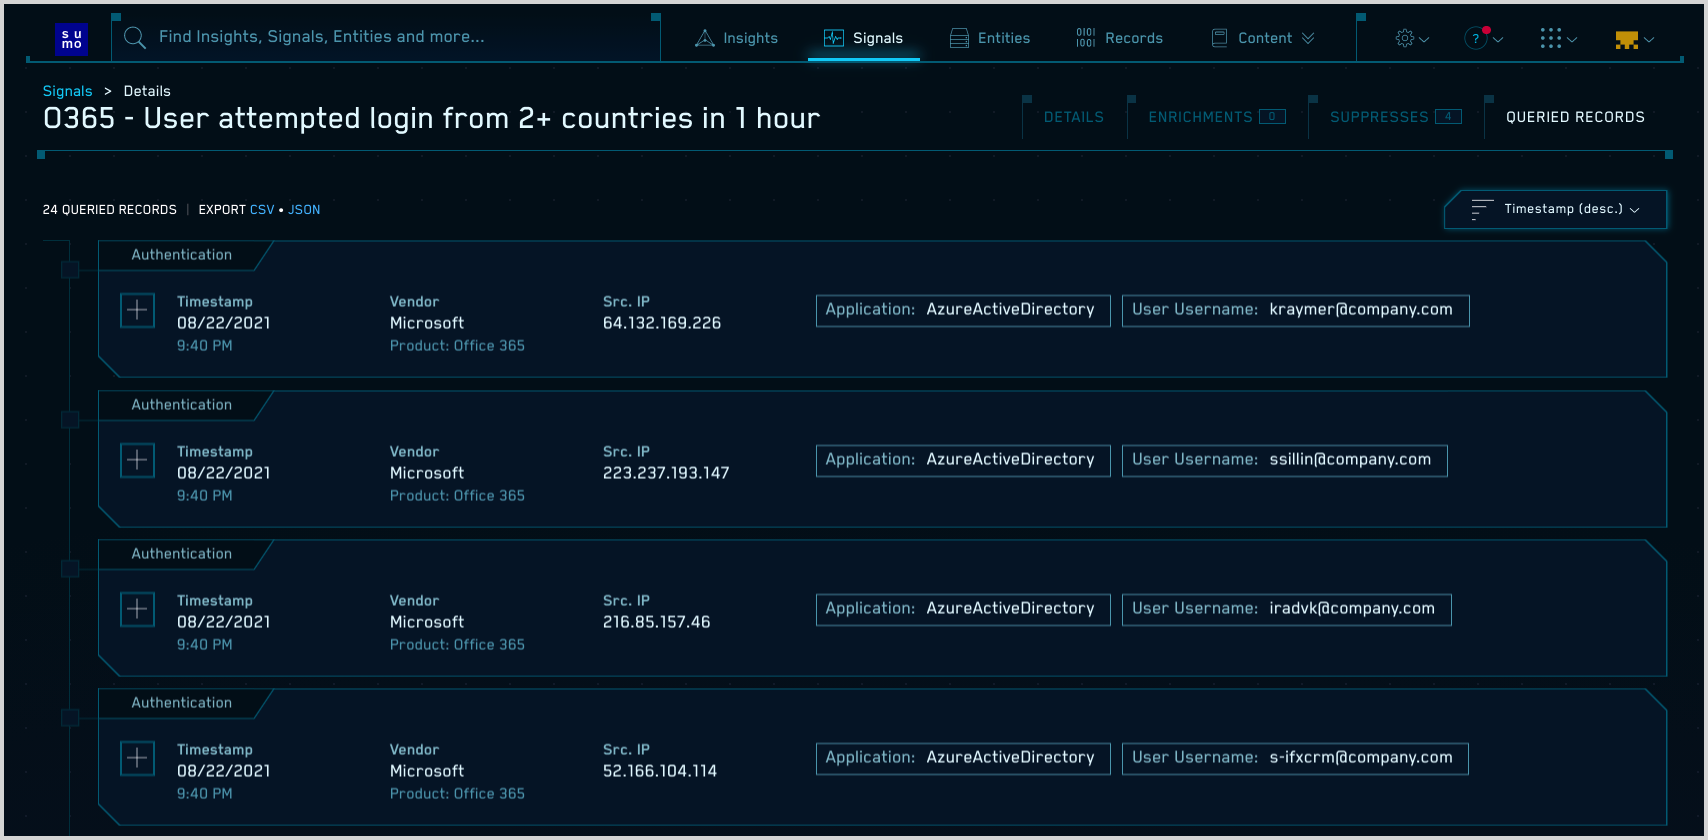Switch to the Enrichments tab
Image resolution: width=1708 pixels, height=840 pixels.
[1215, 117]
